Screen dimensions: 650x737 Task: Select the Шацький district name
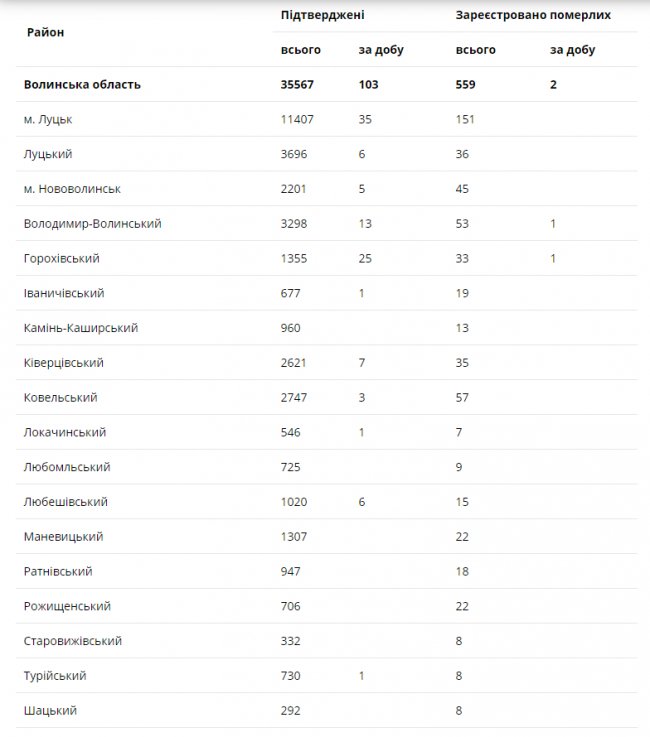(x=50, y=711)
